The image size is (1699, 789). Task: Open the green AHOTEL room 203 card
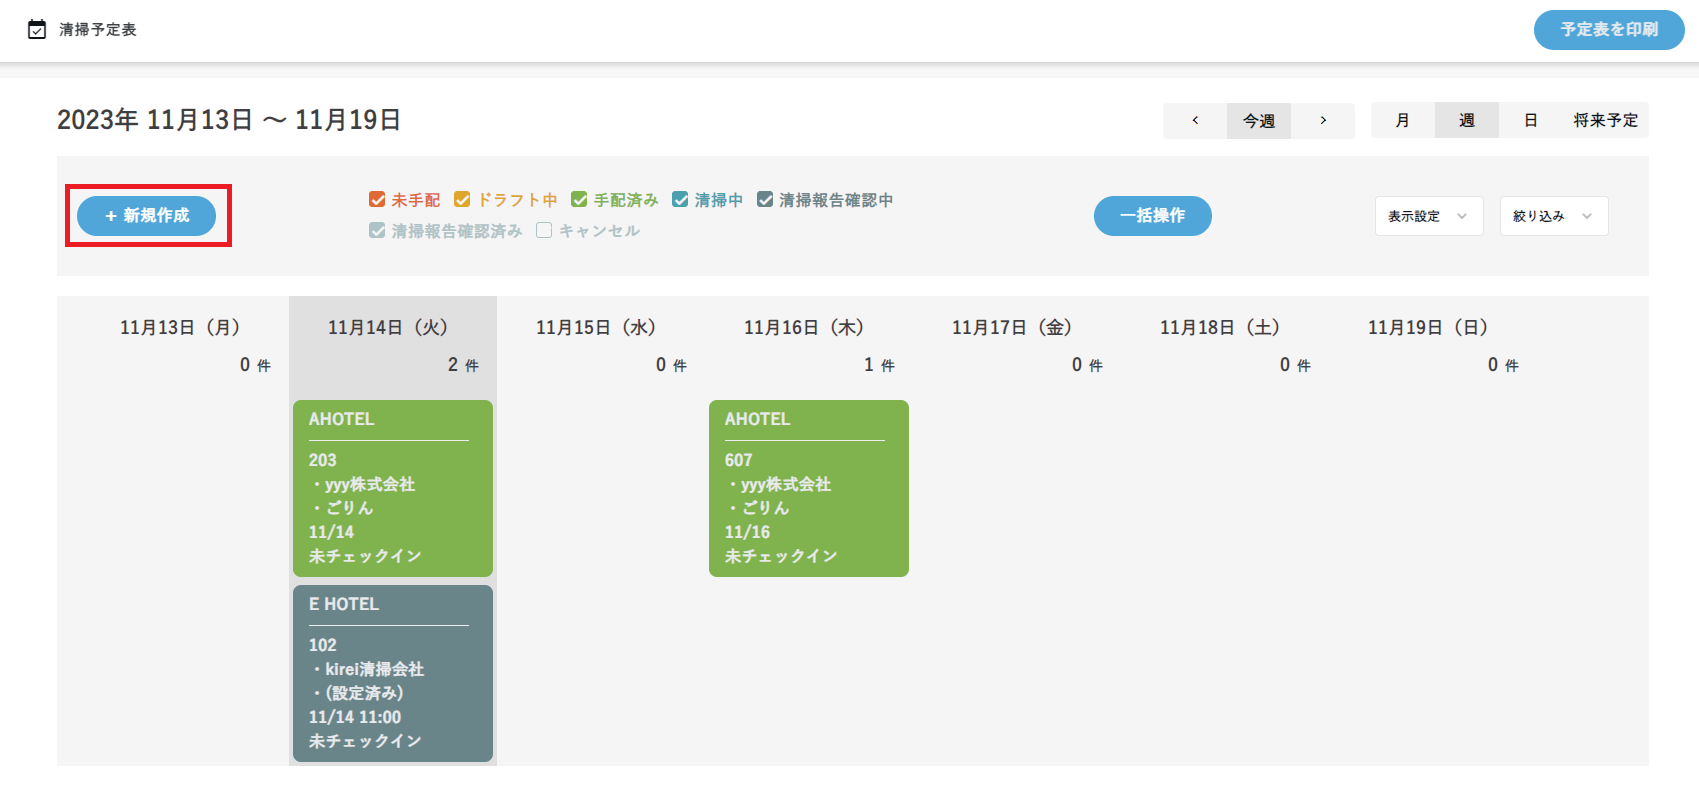point(393,488)
